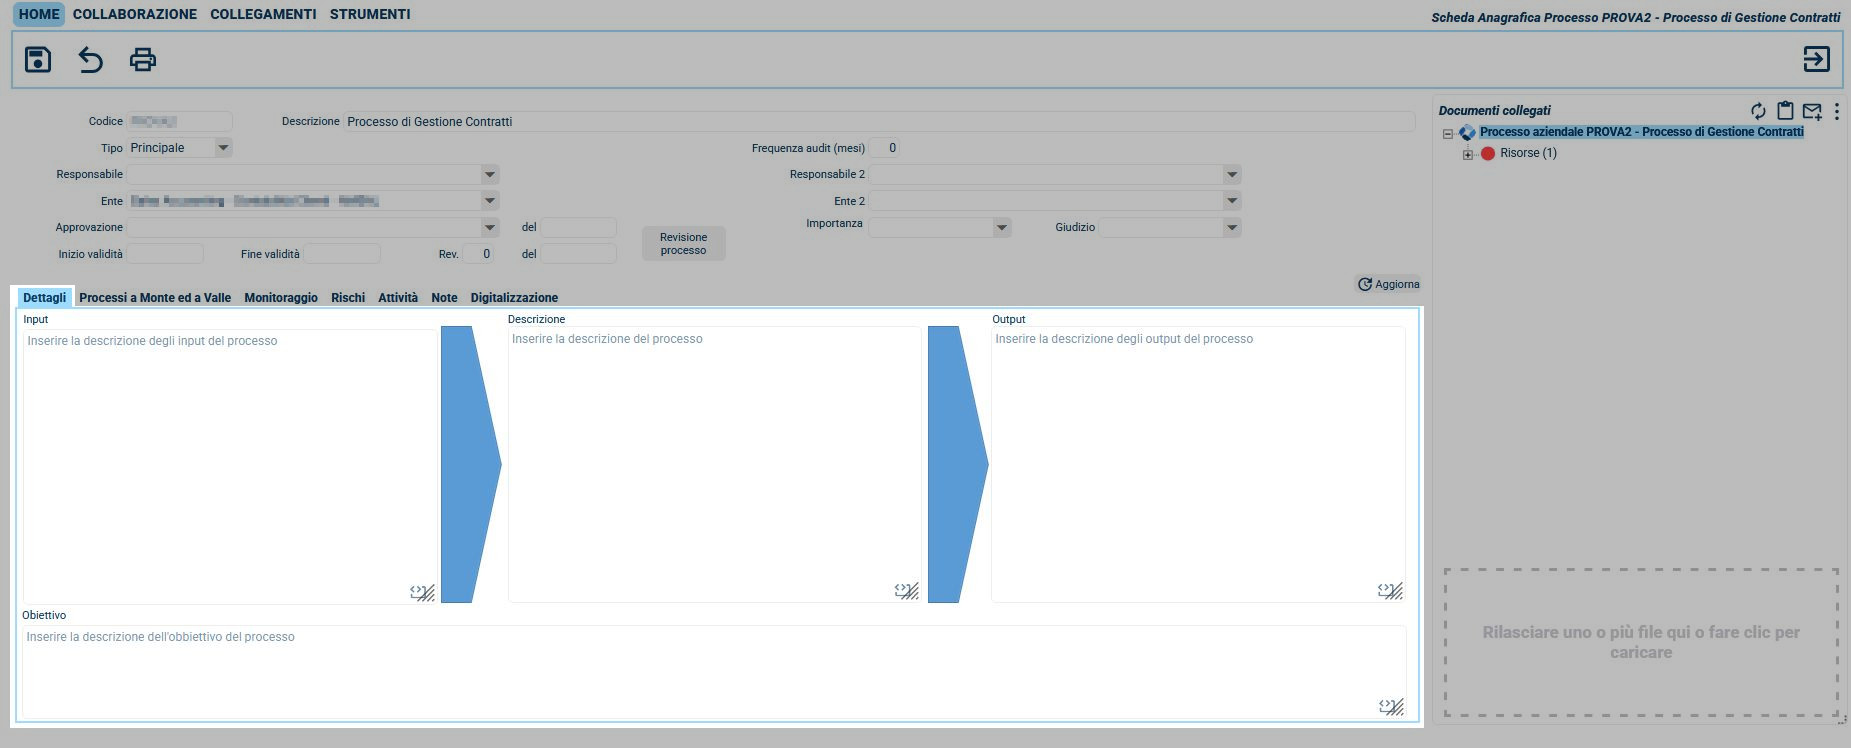Click the undo arrow icon
Viewport: 1851px width, 748px height.
pyautogui.click(x=90, y=60)
